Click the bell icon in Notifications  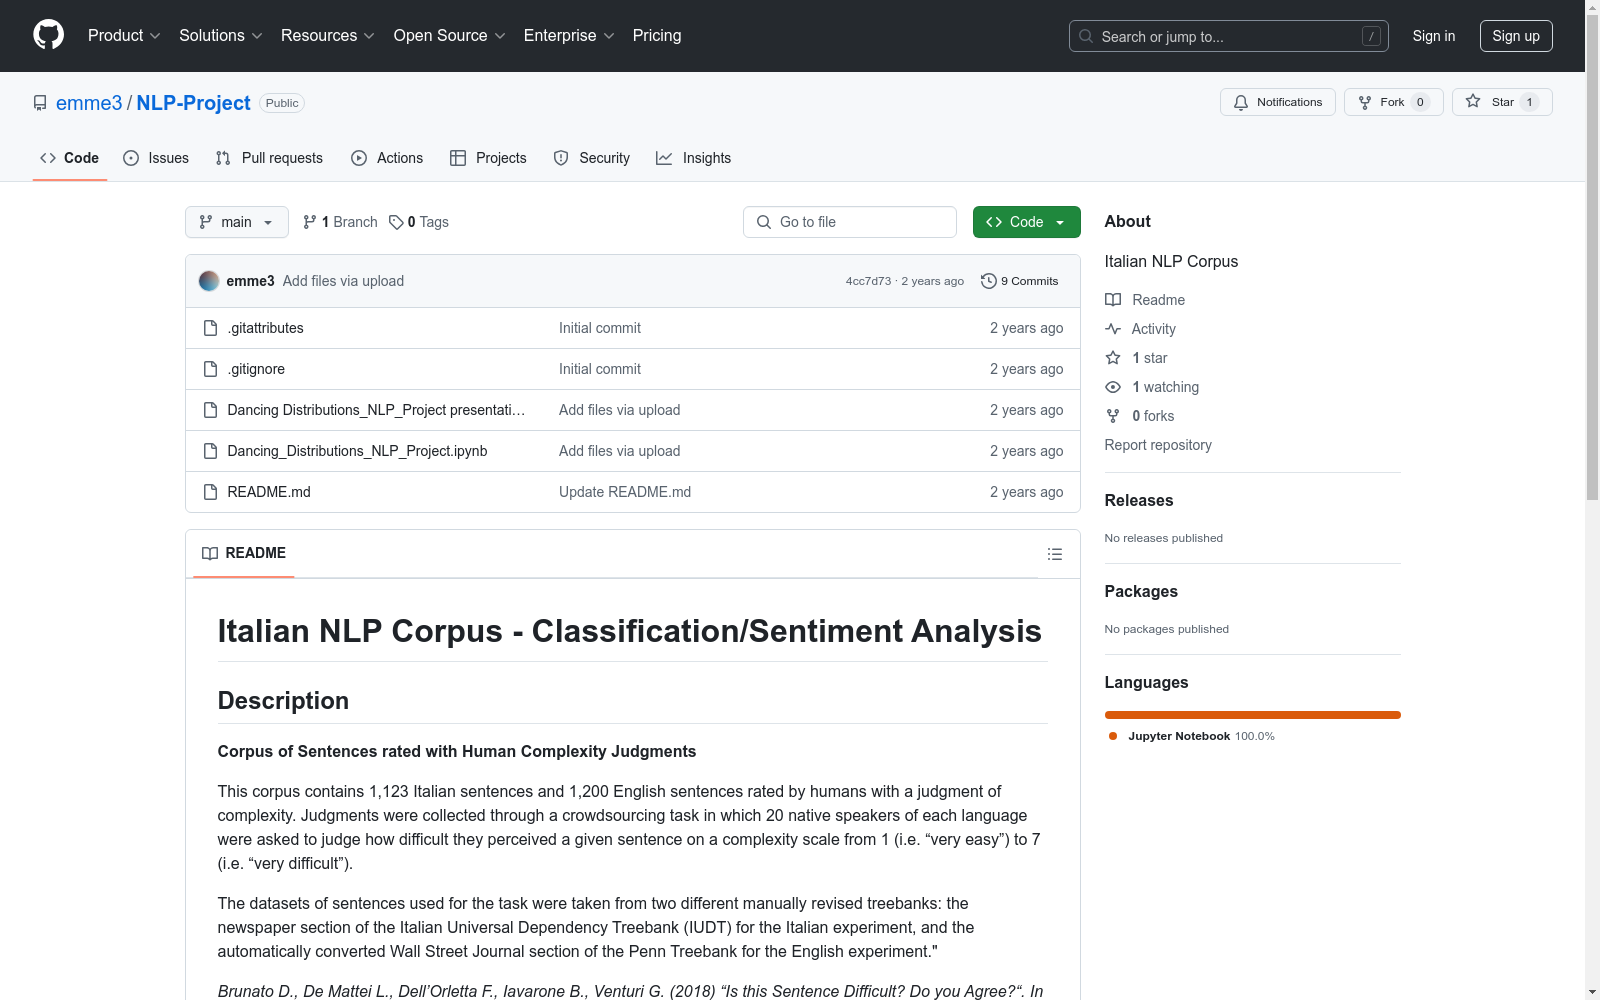1241,102
